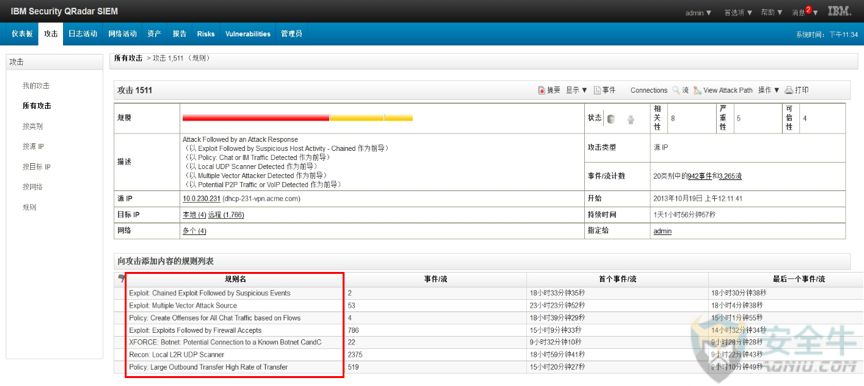Image resolution: width=864 pixels, height=386 pixels.
Task: Click the 786 events/flows count cell
Action: coord(353,330)
